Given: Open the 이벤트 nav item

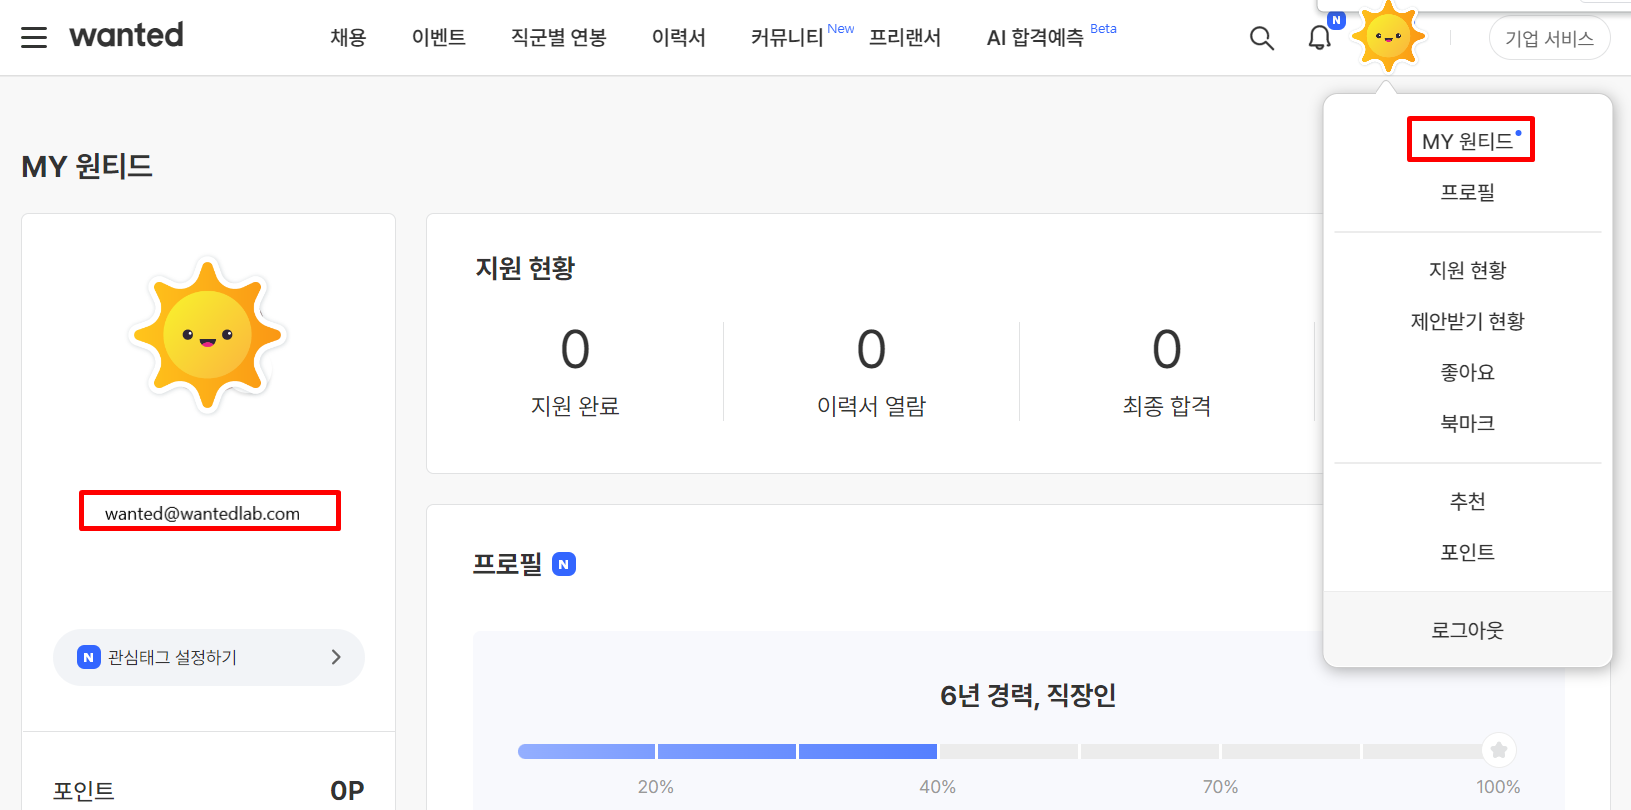Looking at the screenshot, I should [x=439, y=38].
